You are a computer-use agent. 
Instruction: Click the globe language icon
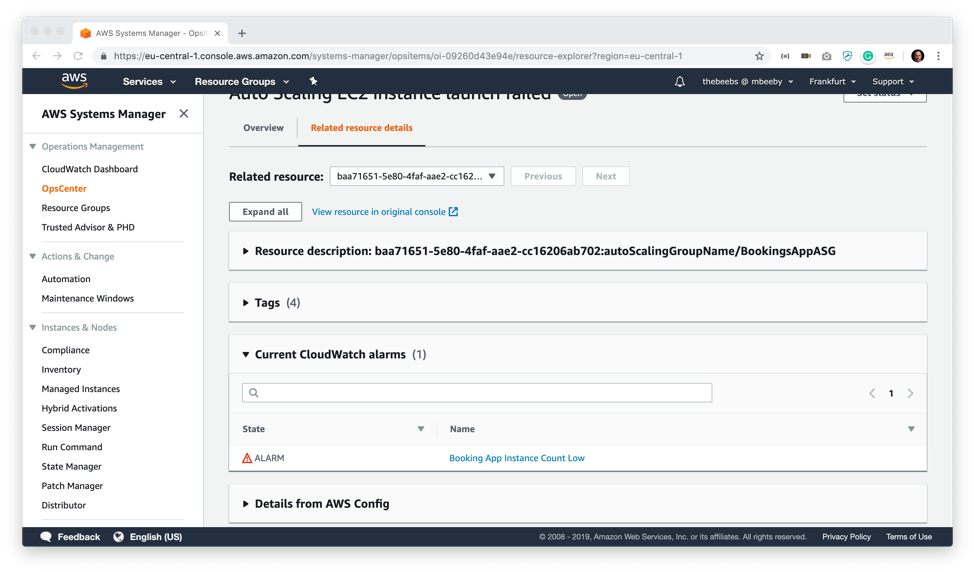click(119, 537)
